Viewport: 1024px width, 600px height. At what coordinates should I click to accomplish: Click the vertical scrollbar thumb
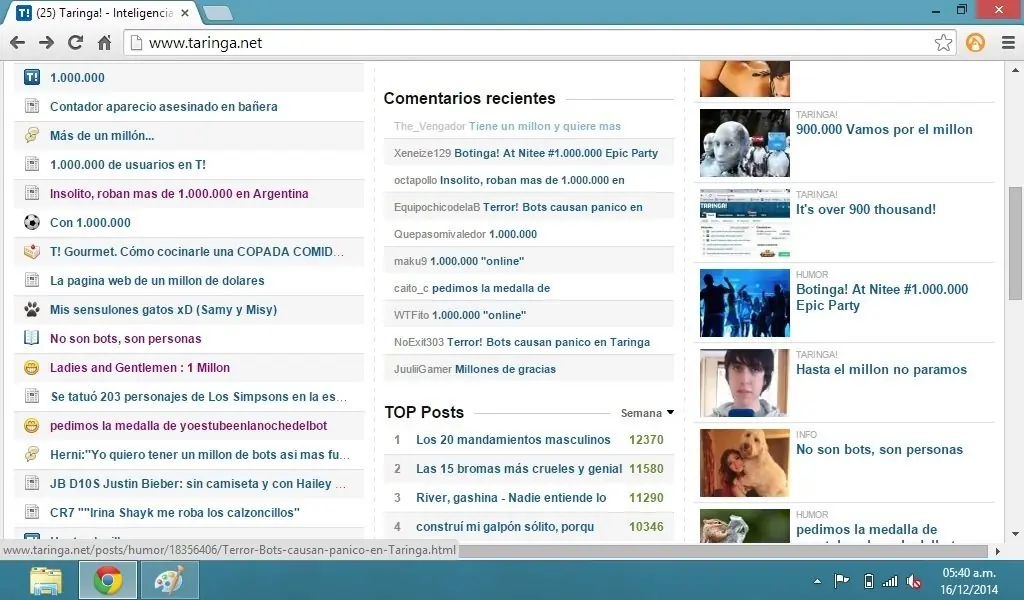(1015, 244)
